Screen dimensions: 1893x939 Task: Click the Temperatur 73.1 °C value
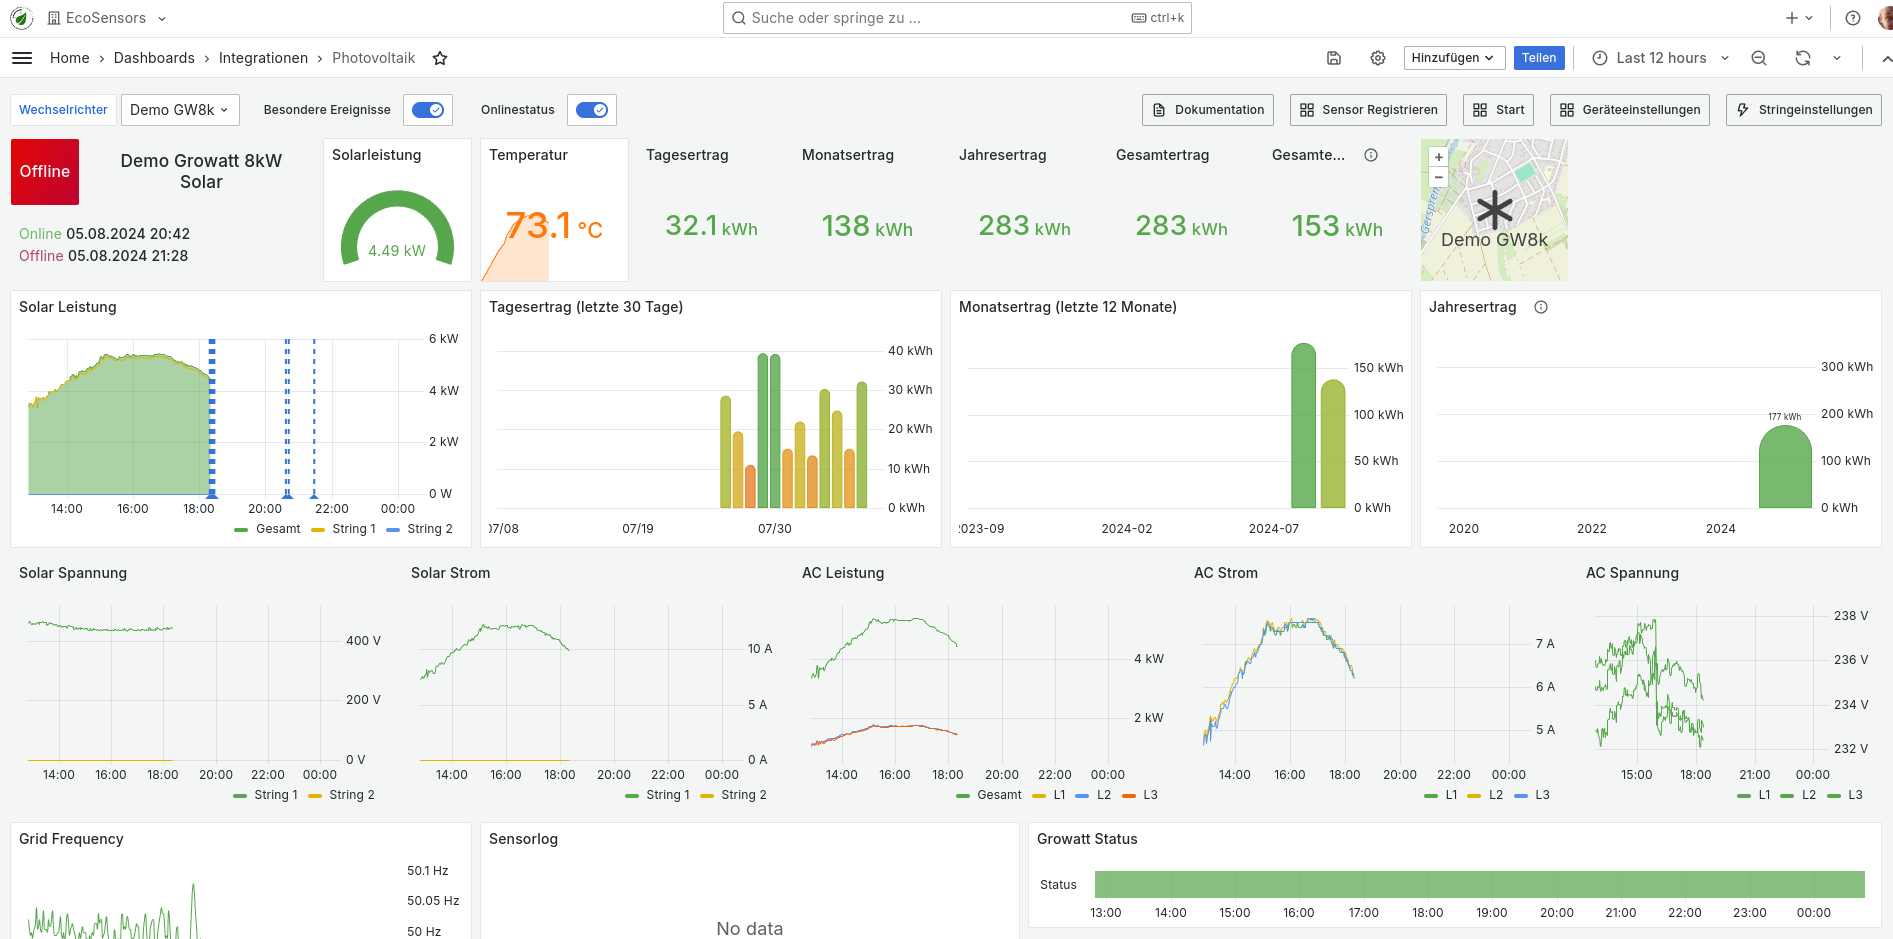click(554, 227)
